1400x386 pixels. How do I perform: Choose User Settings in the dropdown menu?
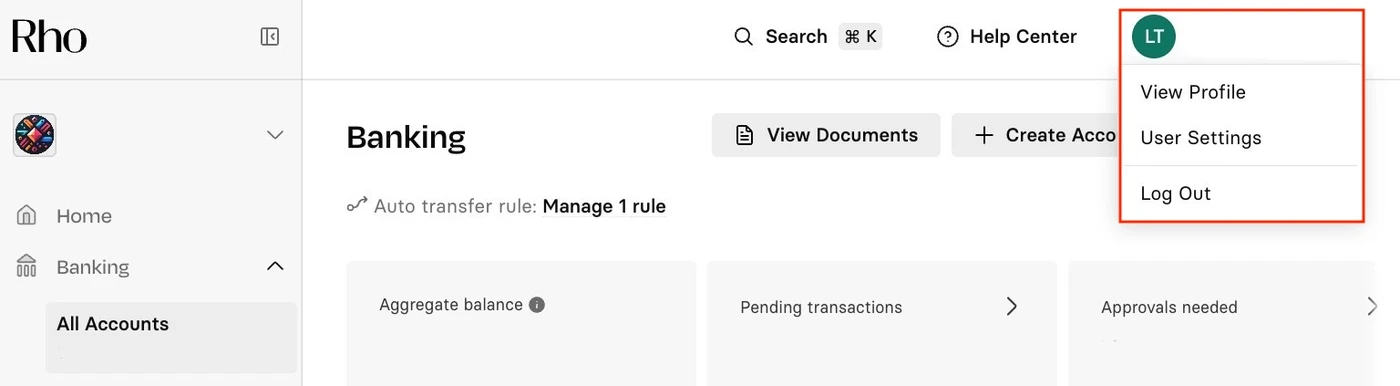coord(1201,138)
